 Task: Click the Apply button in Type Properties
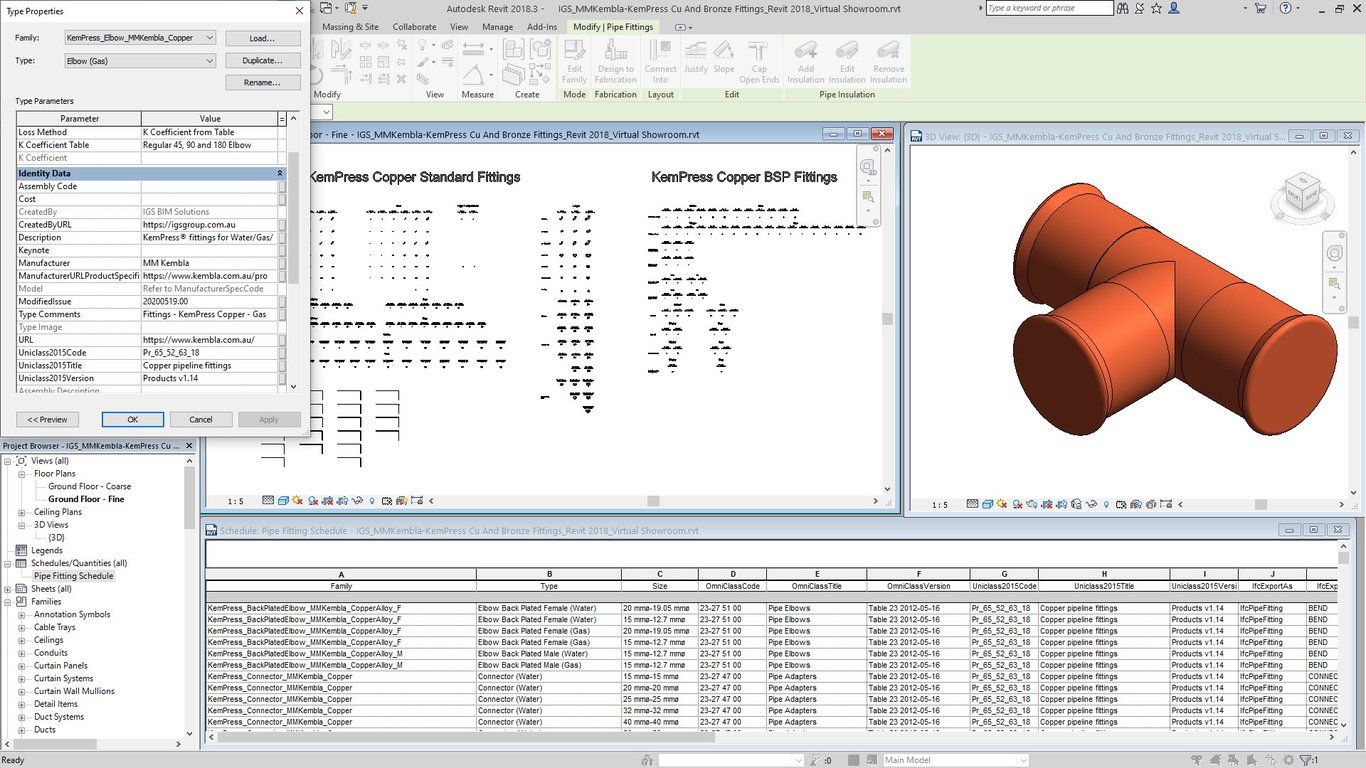point(269,419)
